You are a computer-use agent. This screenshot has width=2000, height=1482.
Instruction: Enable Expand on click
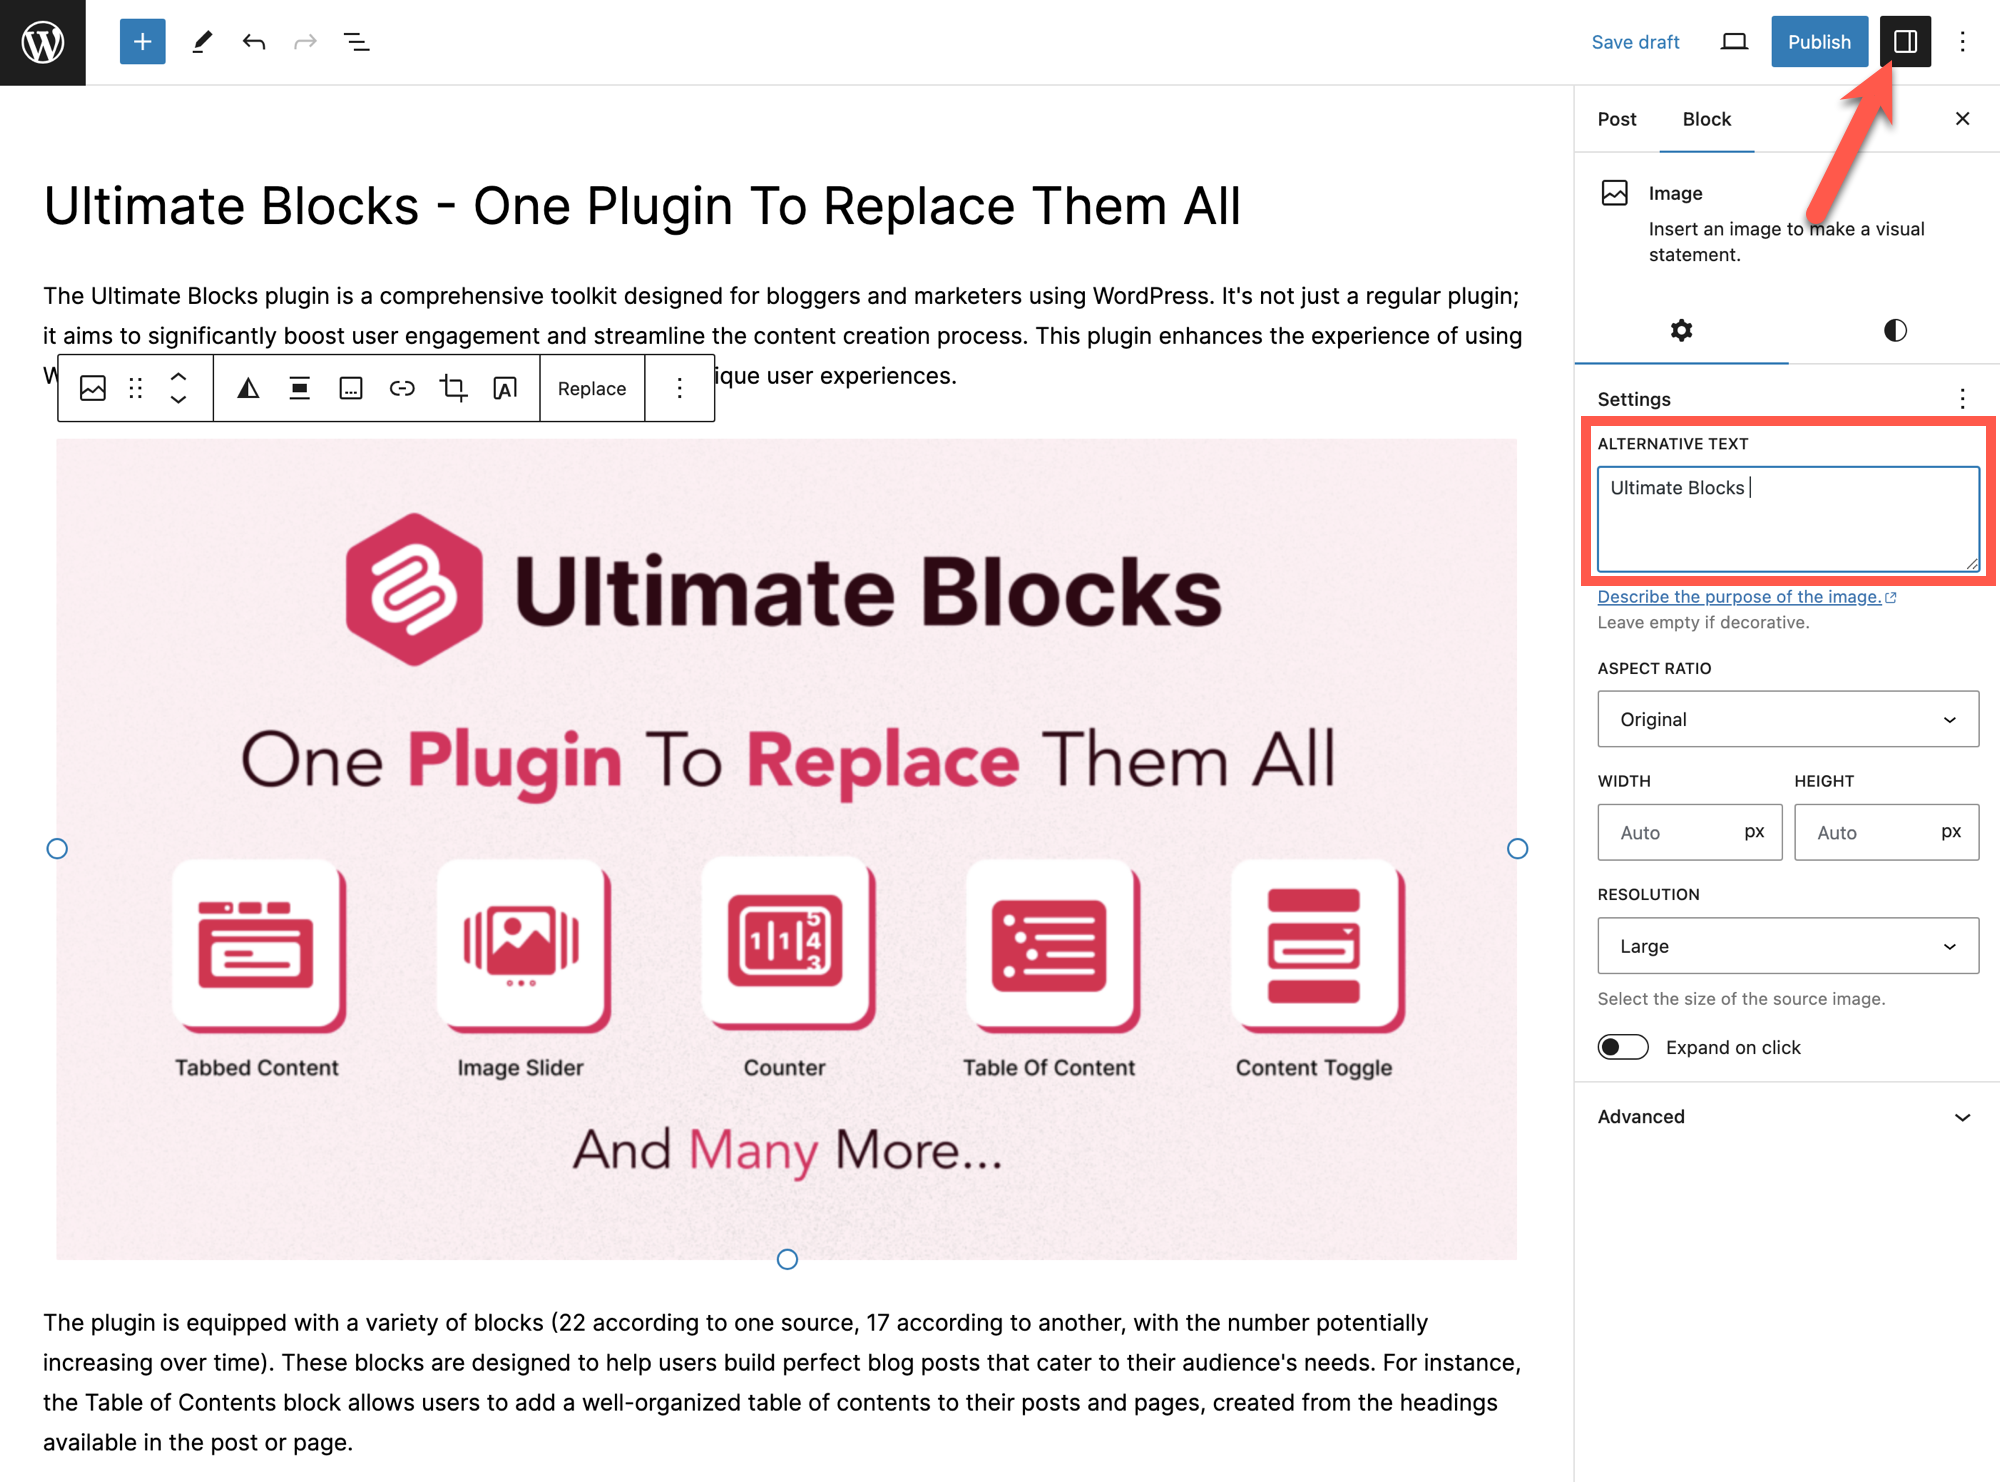pos(1622,1047)
